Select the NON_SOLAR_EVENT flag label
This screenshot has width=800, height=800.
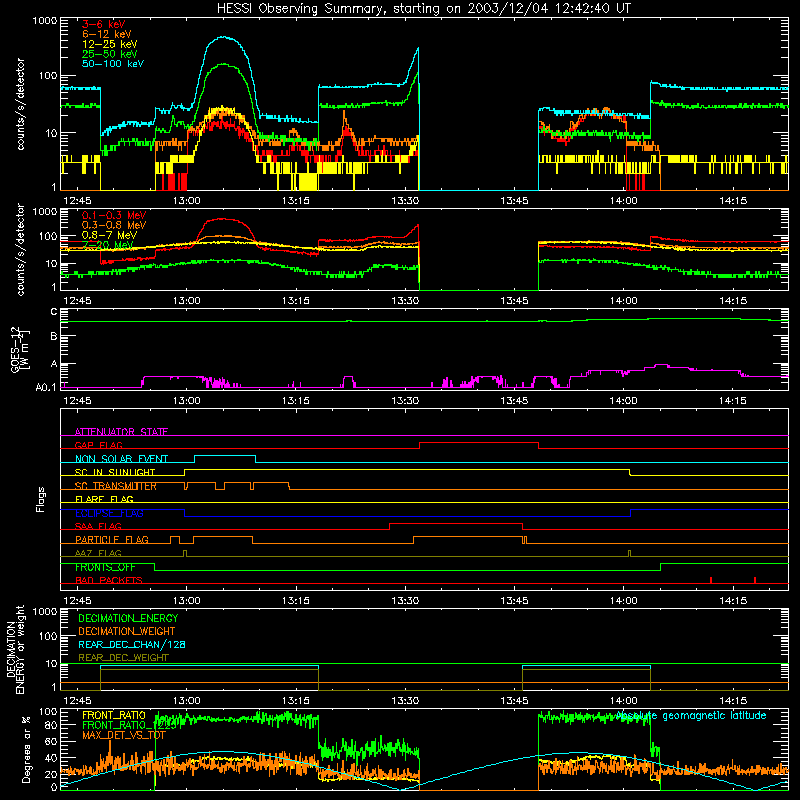121,459
